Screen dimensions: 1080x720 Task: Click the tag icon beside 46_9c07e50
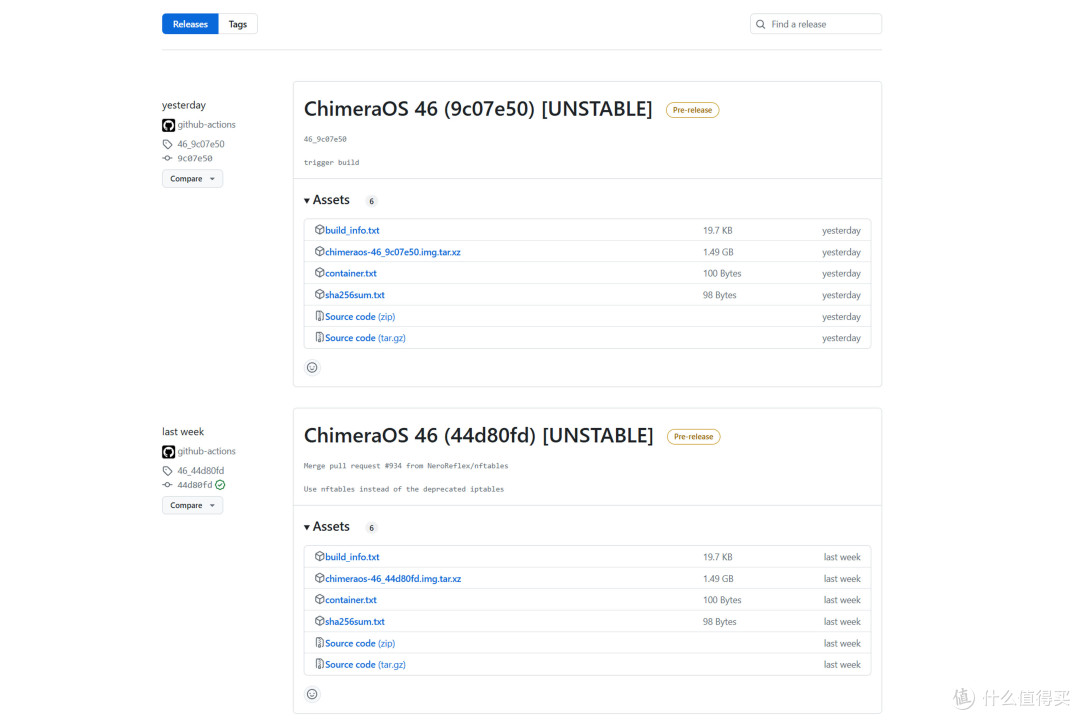tap(167, 143)
